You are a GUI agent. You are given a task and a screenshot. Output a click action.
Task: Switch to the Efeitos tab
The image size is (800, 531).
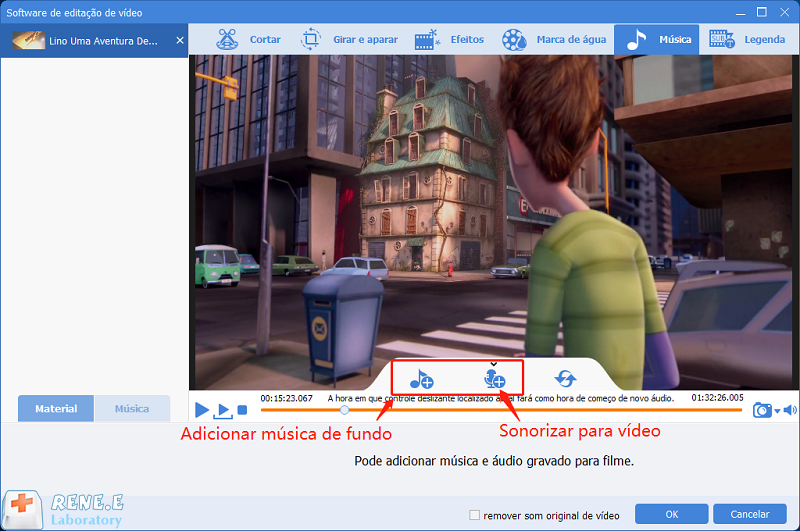(x=449, y=39)
